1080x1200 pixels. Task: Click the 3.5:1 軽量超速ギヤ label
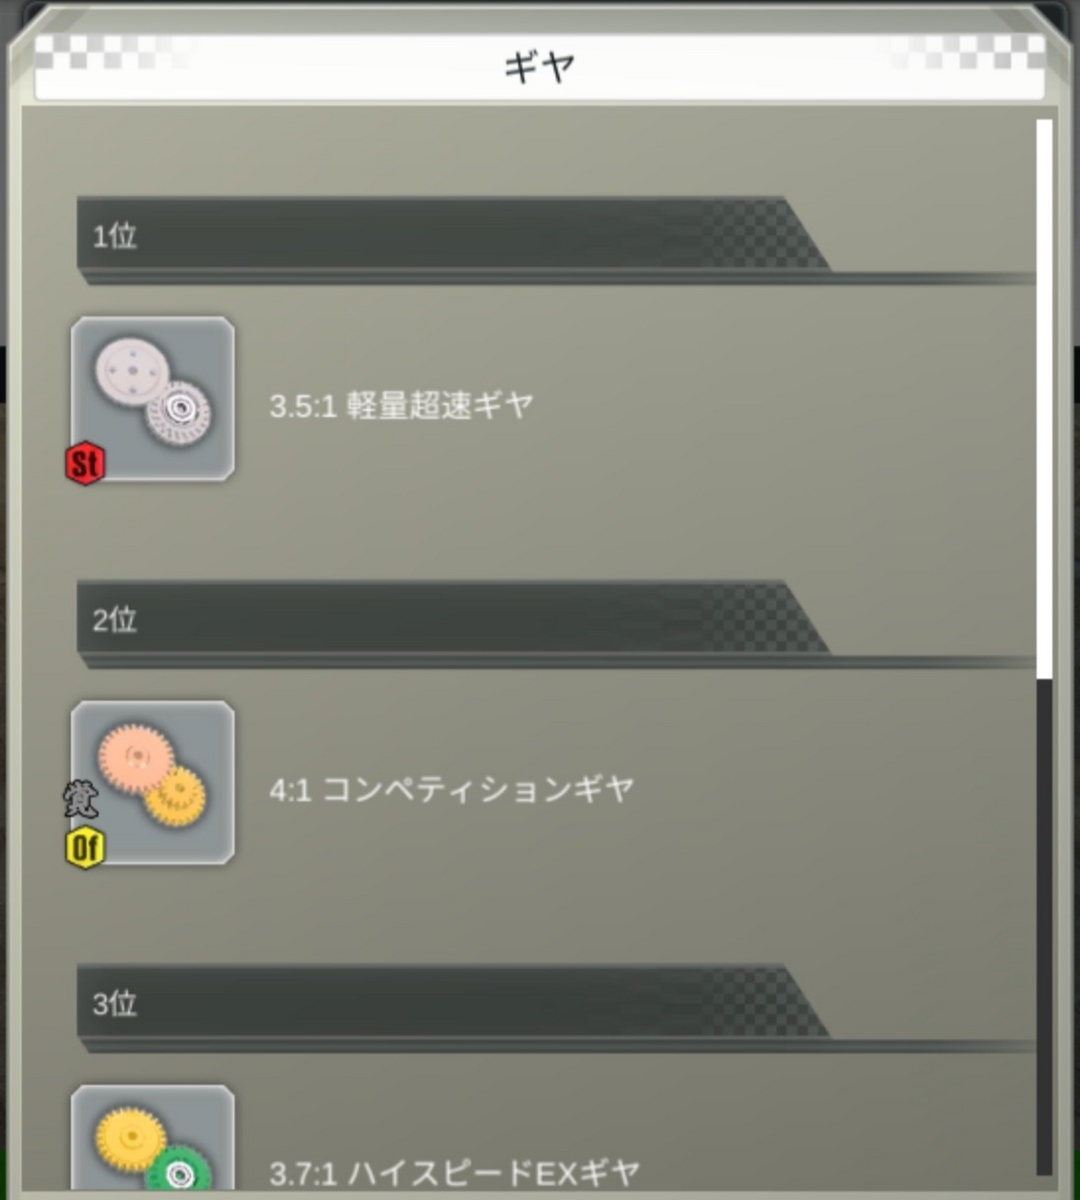(401, 405)
